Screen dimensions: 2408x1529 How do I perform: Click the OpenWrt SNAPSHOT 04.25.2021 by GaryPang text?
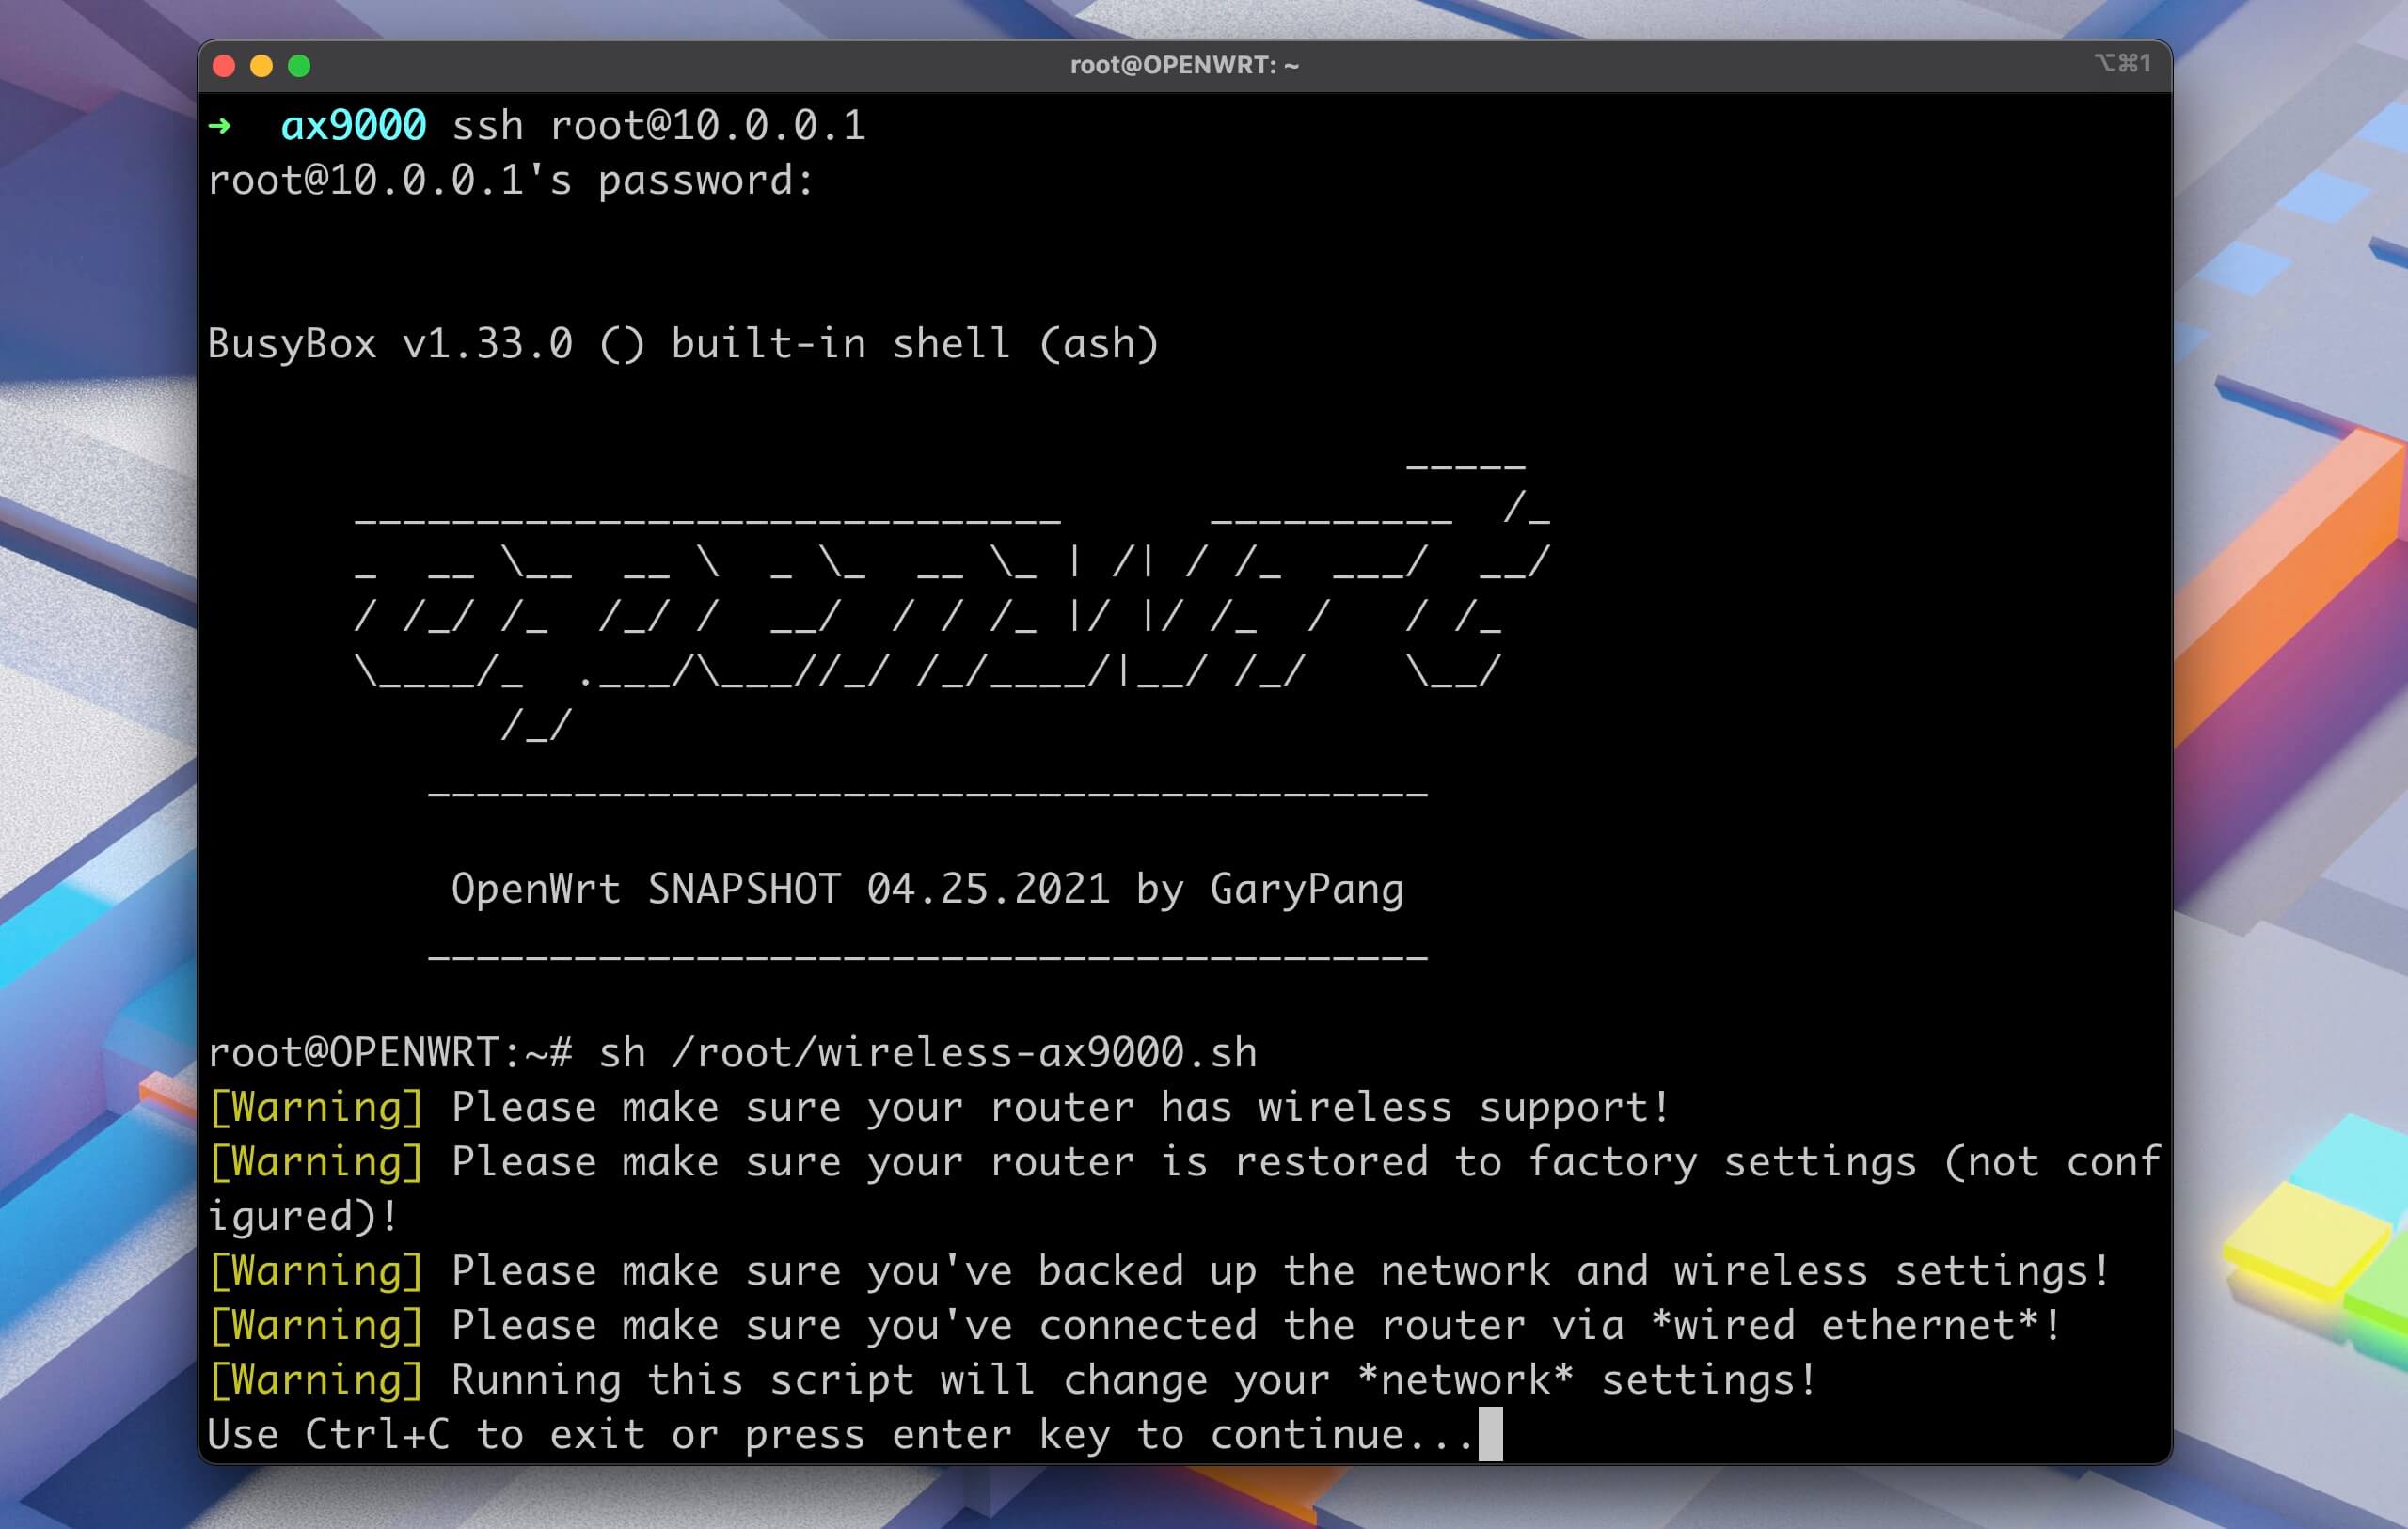(x=927, y=889)
